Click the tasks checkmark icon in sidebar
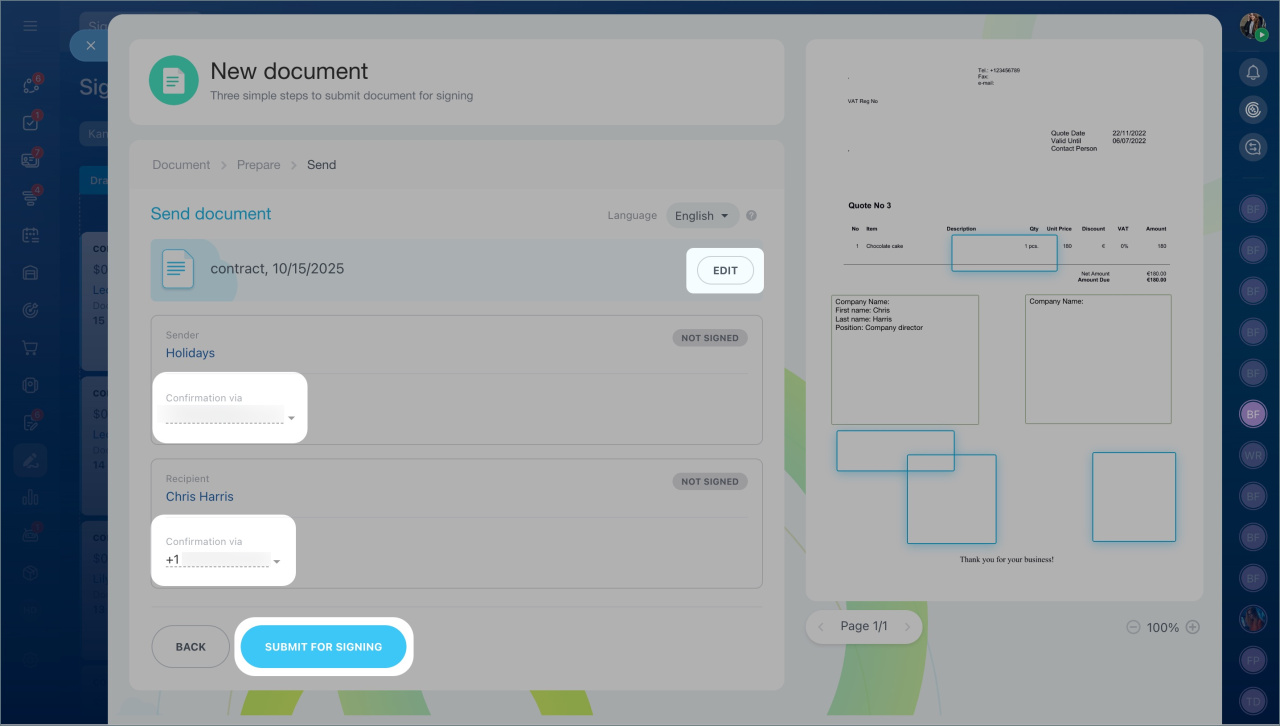This screenshot has height=726, width=1280. pos(30,123)
